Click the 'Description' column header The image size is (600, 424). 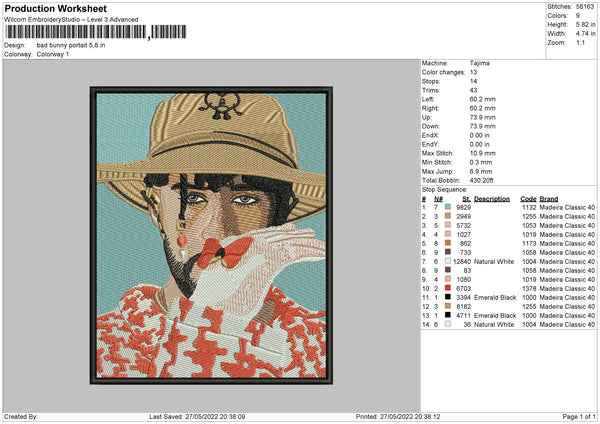[492, 199]
